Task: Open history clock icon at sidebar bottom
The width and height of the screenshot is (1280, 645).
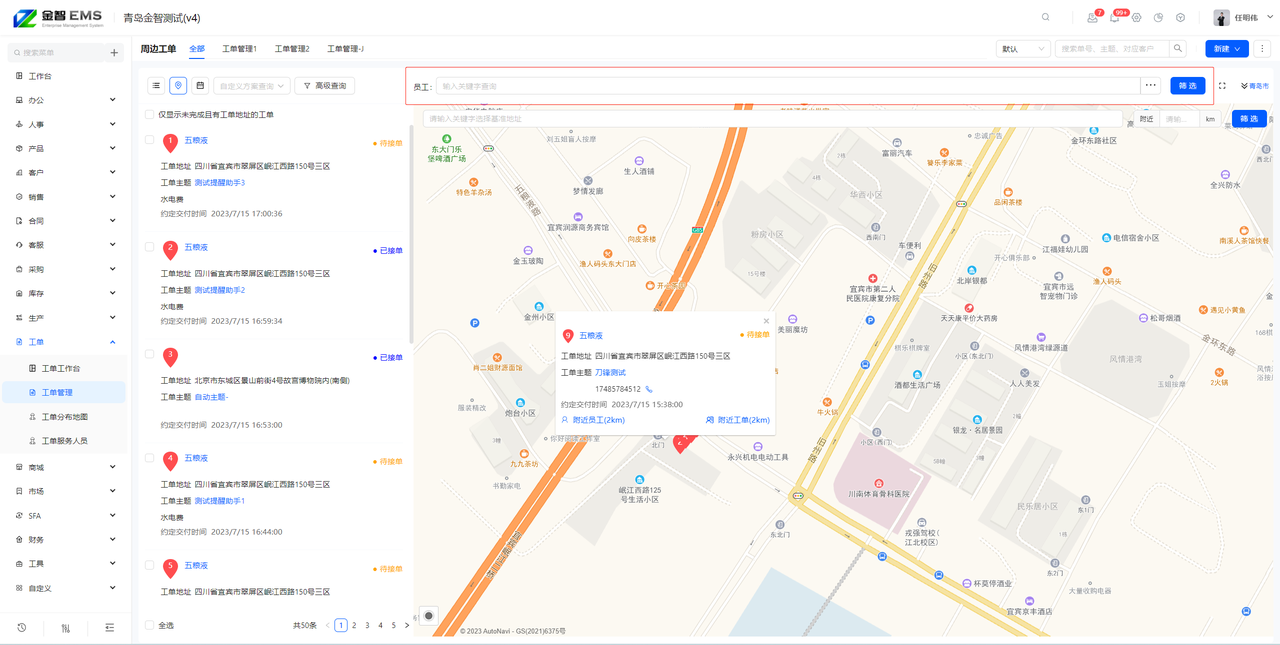Action: click(22, 628)
